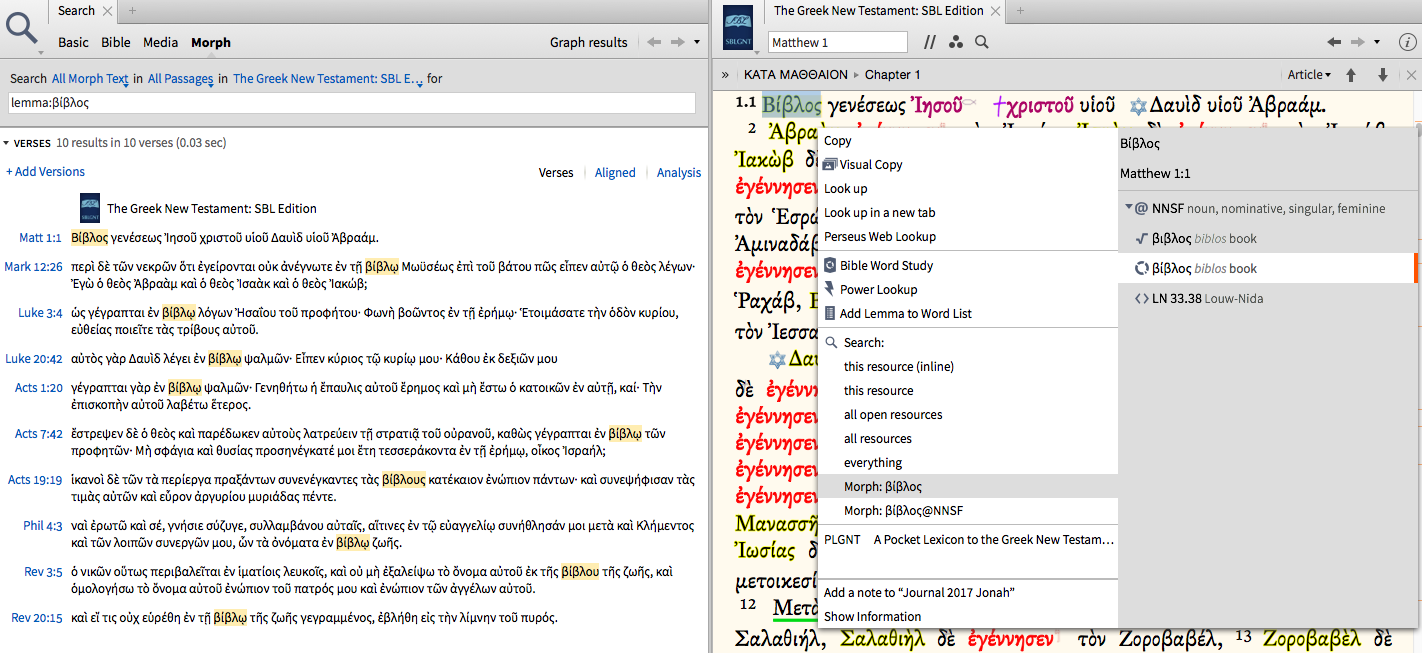Image resolution: width=1422 pixels, height=653 pixels.
Task: Collapse the VERSES results section
Action: [x=6, y=143]
